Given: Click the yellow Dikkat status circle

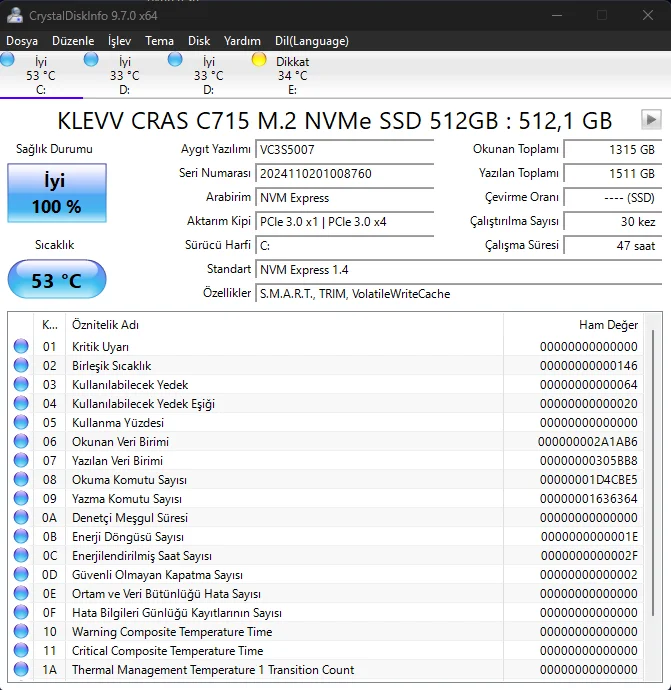Looking at the screenshot, I should 259,59.
